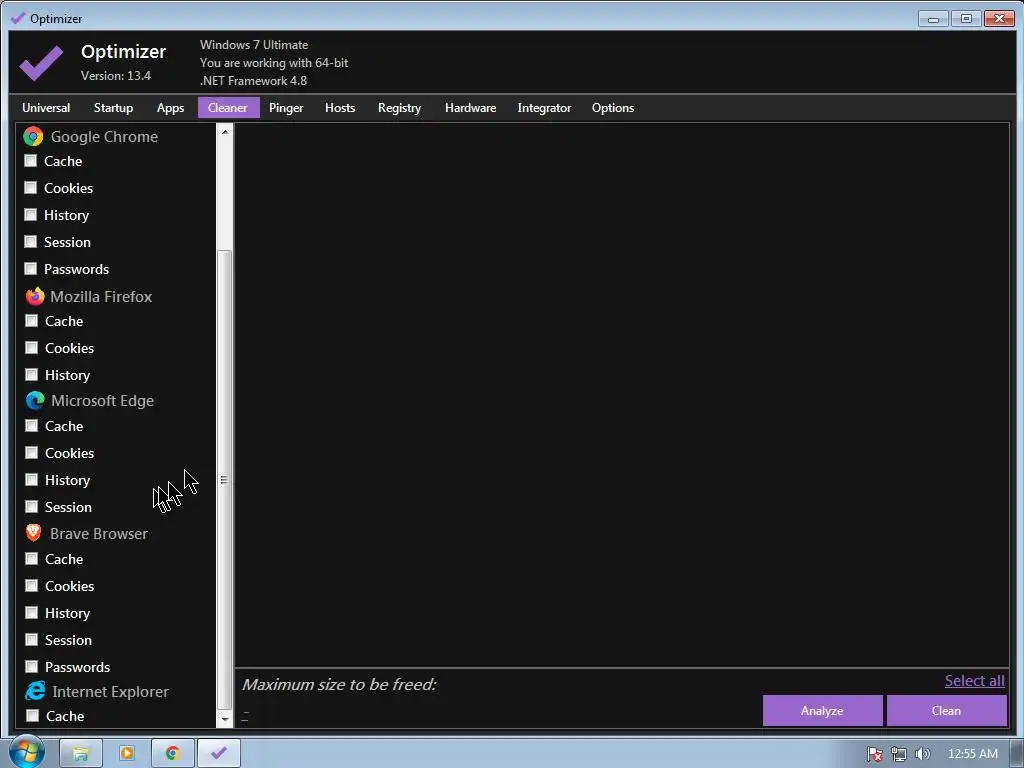The width and height of the screenshot is (1024, 768).
Task: Open the Pinger tab
Action: pyautogui.click(x=286, y=108)
